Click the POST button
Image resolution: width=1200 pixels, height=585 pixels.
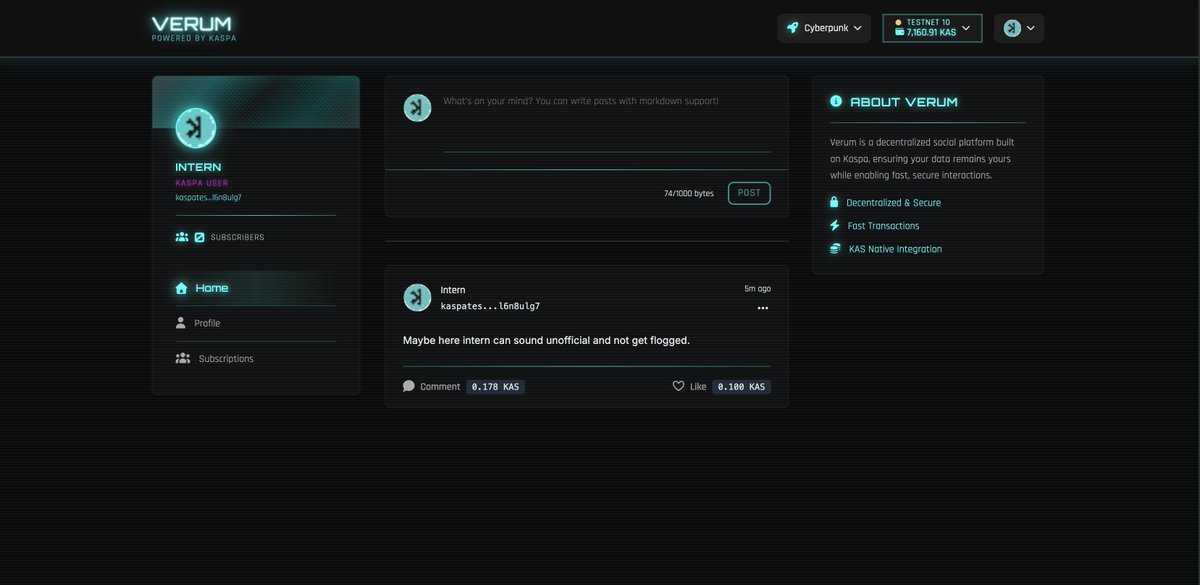coord(749,193)
